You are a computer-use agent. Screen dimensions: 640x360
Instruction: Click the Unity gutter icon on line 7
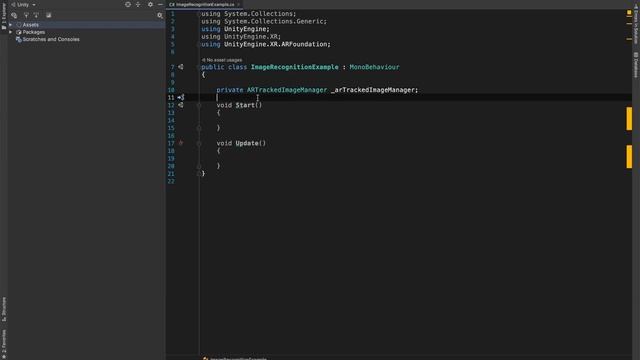point(181,67)
